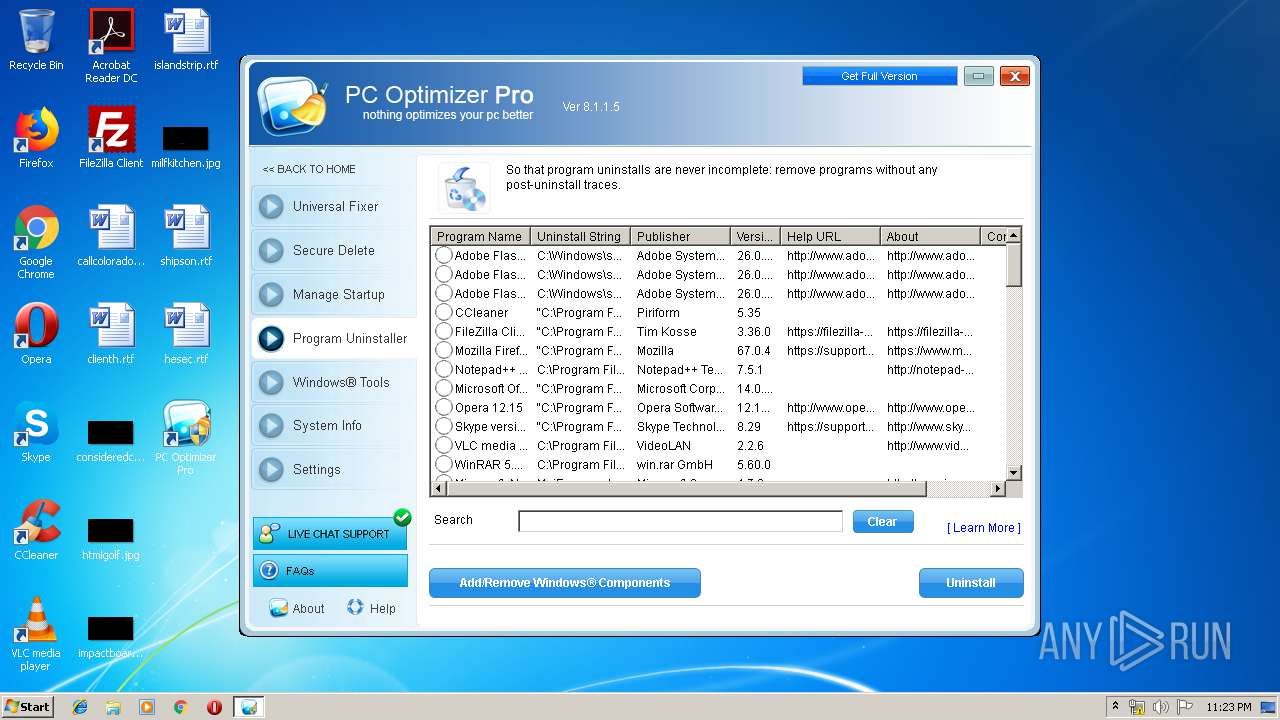Open CCleaner desktop shortcut
The width and height of the screenshot is (1280, 720).
[x=36, y=530]
